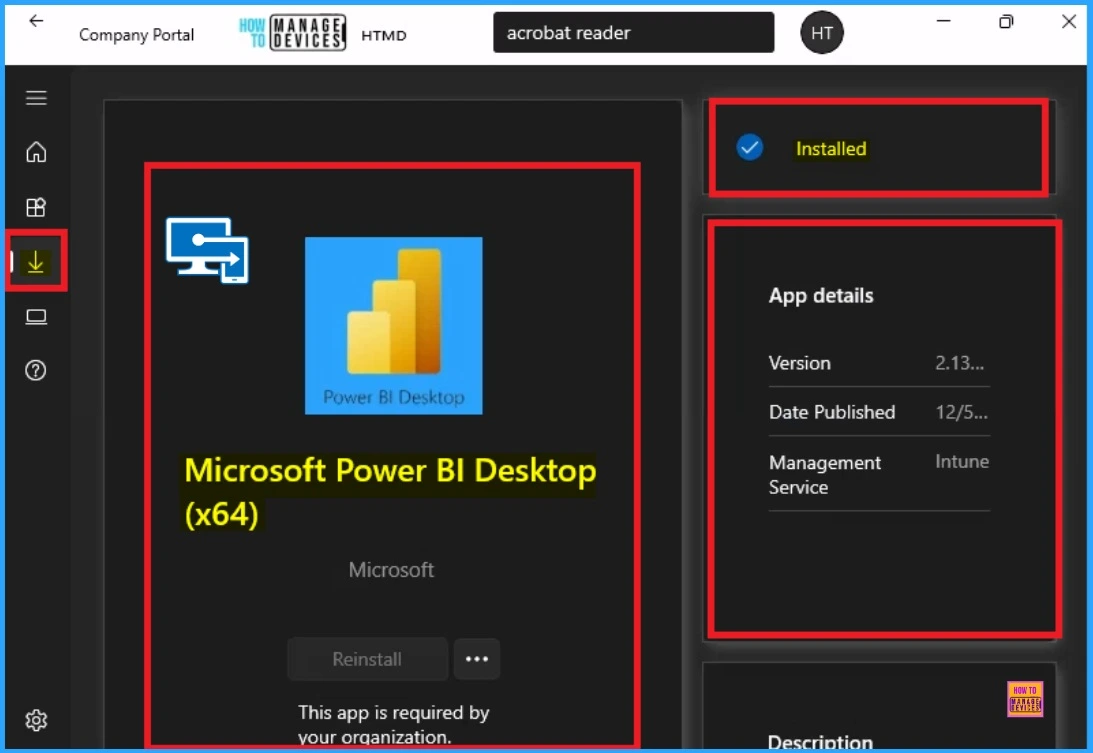Screen dimensions: 1093x753
Task: Expand the hamburger navigation menu
Action: pyautogui.click(x=36, y=98)
